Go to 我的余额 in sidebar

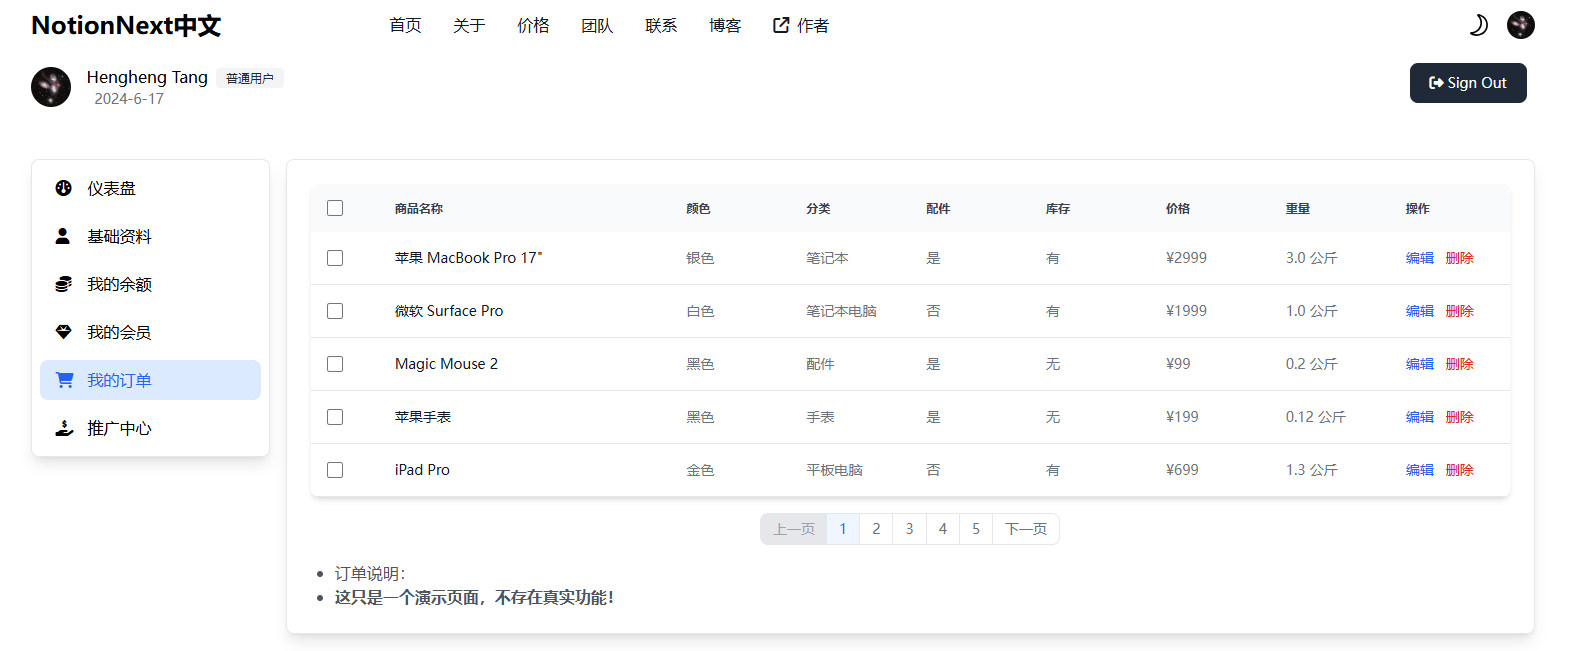[x=150, y=284]
